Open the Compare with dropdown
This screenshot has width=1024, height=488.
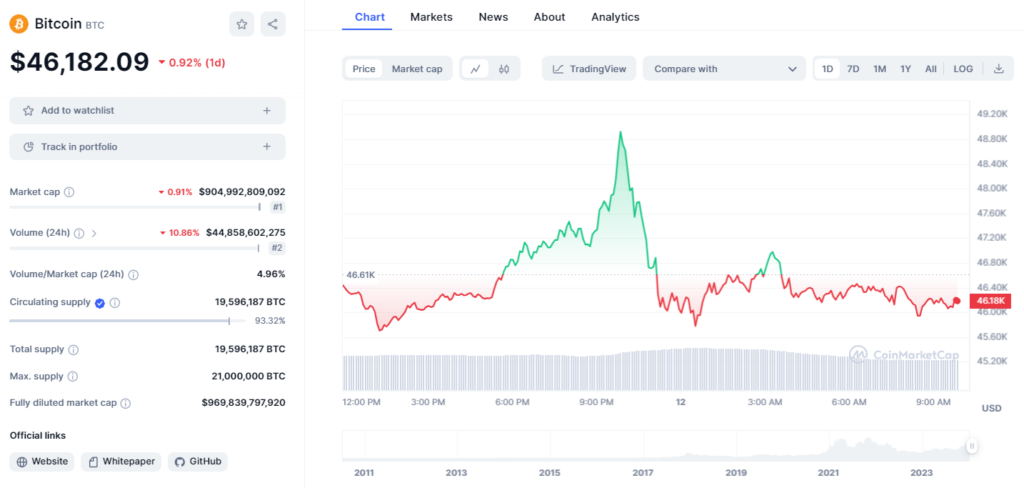click(724, 69)
